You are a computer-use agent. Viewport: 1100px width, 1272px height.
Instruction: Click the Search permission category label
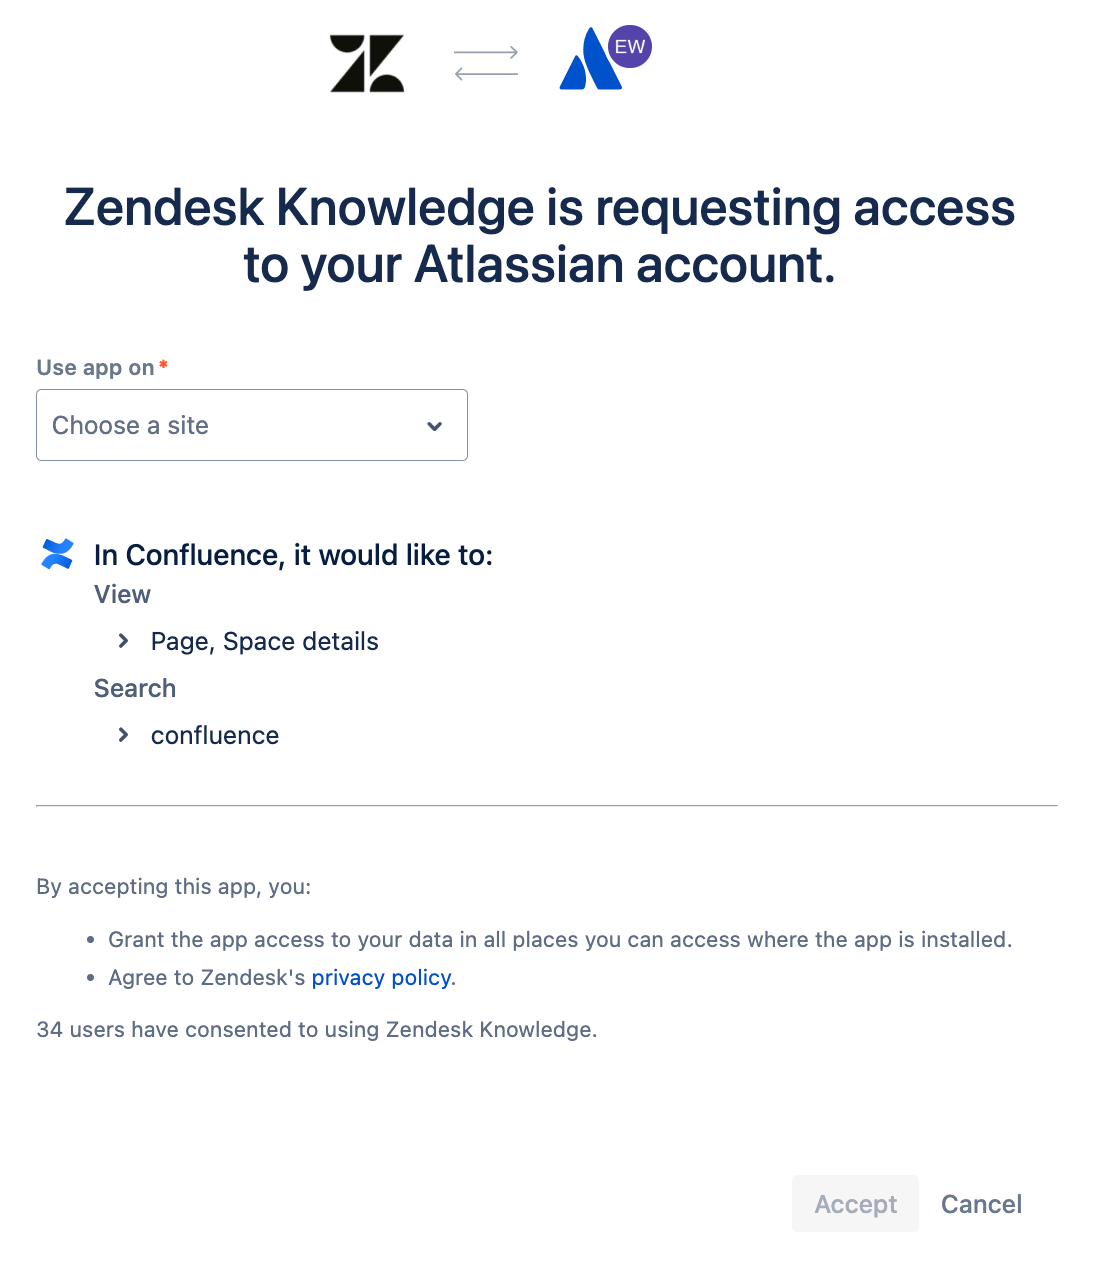(135, 688)
